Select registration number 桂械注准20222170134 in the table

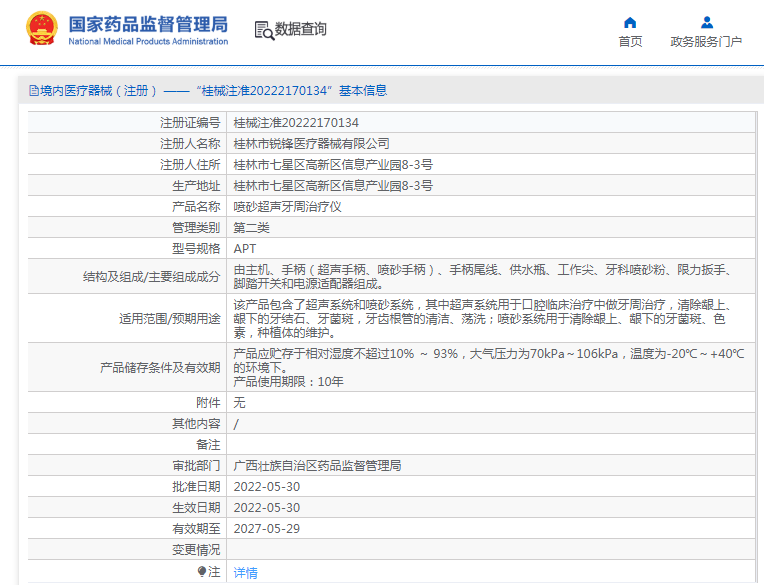296,123
